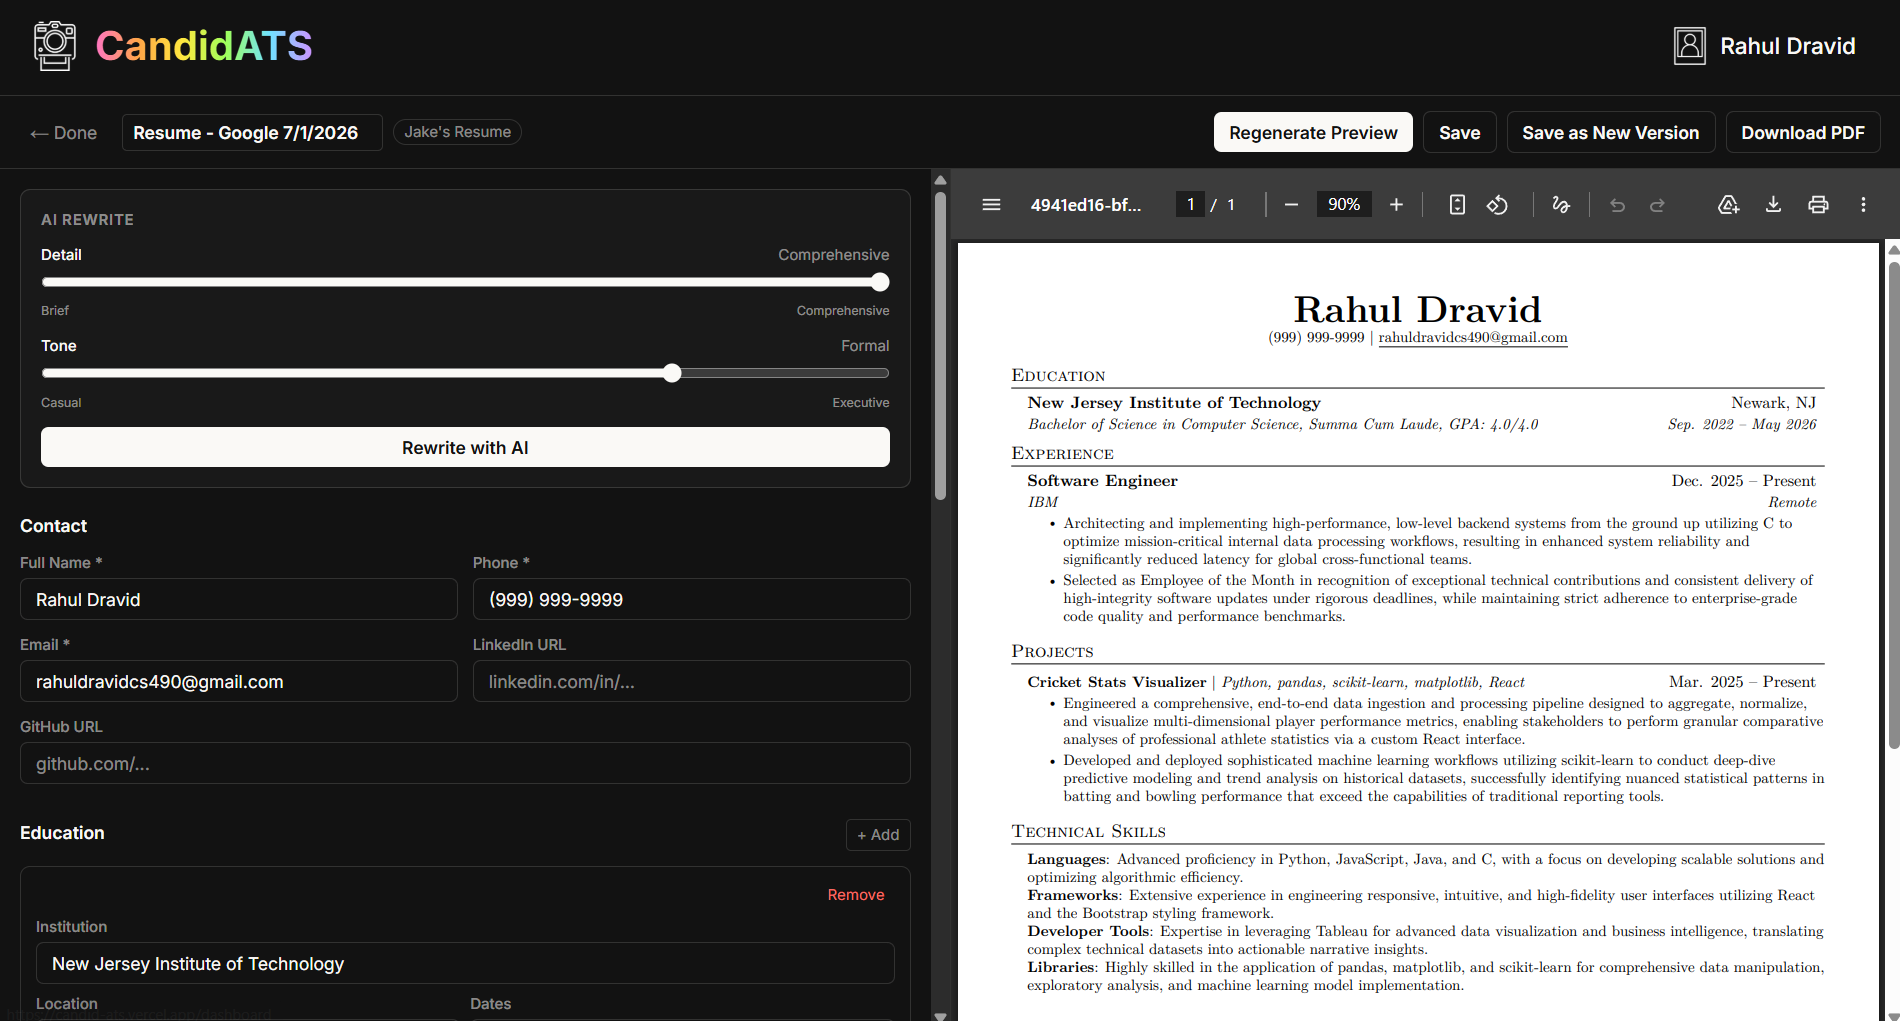This screenshot has height=1021, width=1900.
Task: Click Rewrite with AI button
Action: pos(465,447)
